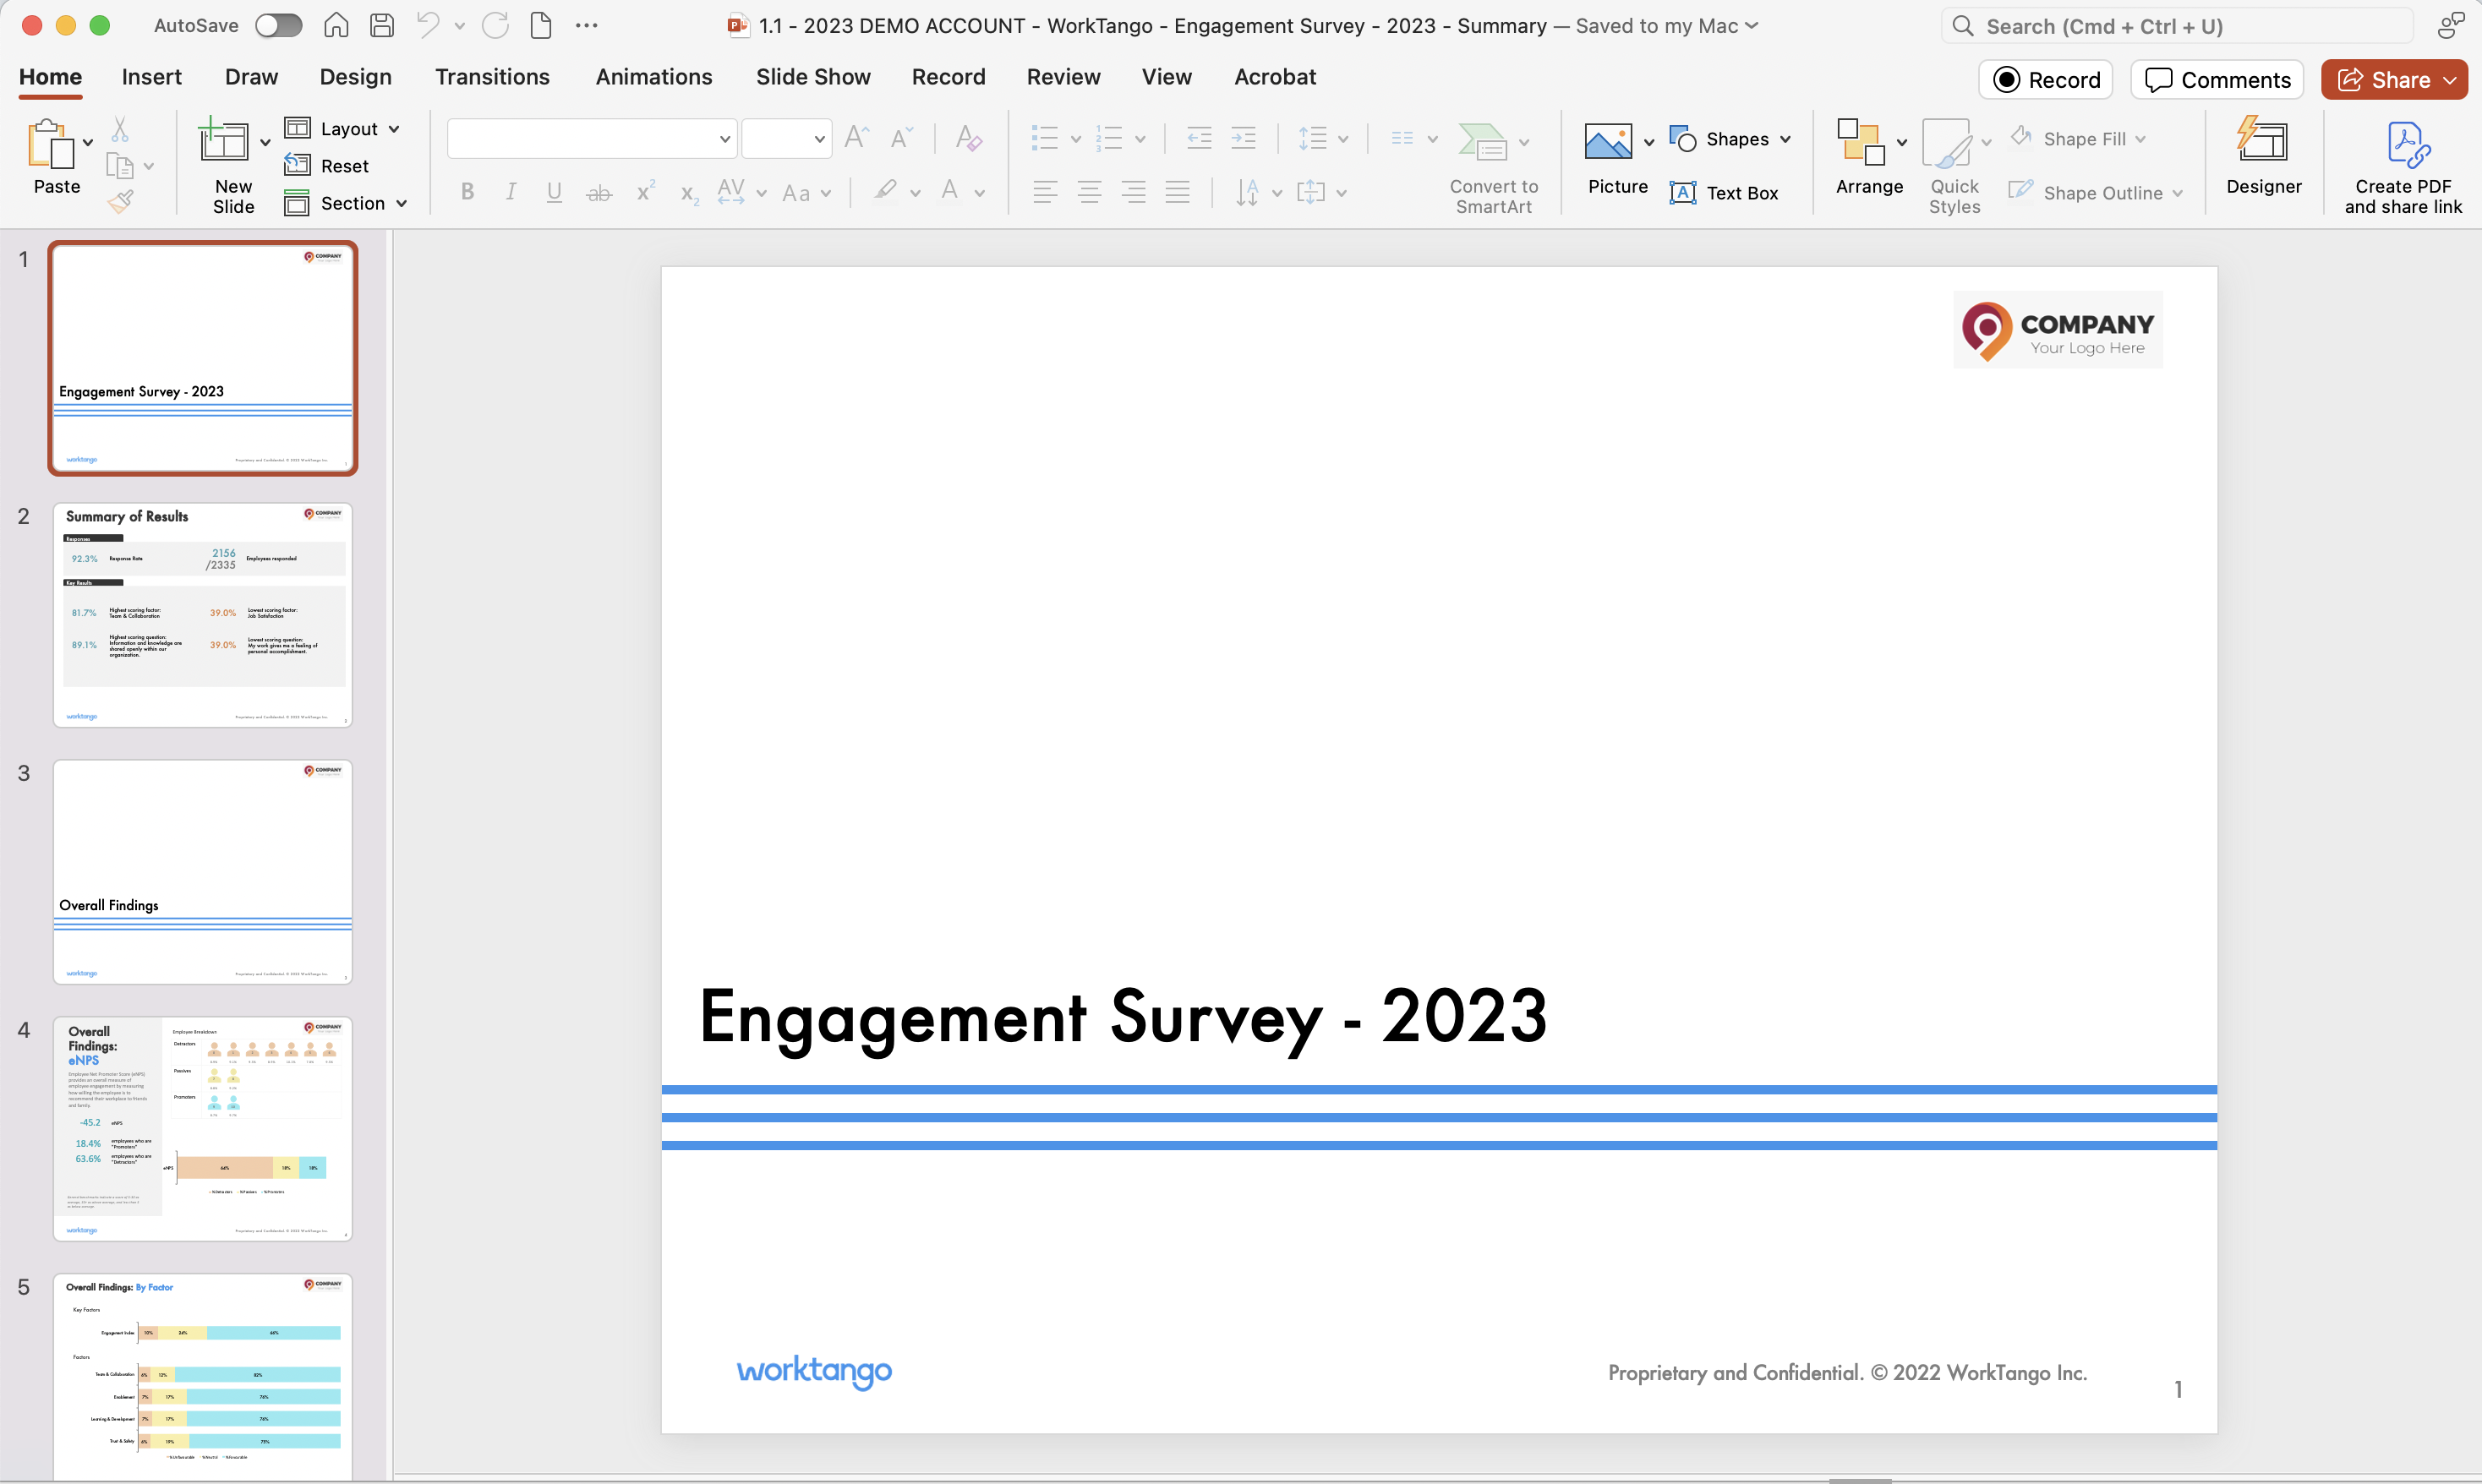Toggle Underline formatting
This screenshot has height=1484, width=2482.
point(554,192)
